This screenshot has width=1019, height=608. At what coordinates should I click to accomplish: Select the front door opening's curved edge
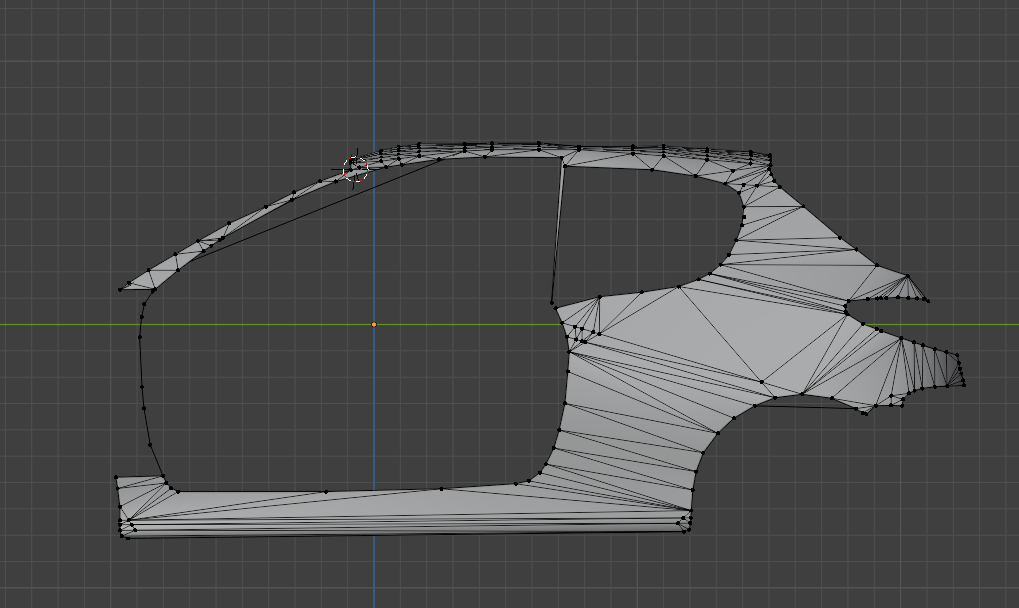coord(142,383)
